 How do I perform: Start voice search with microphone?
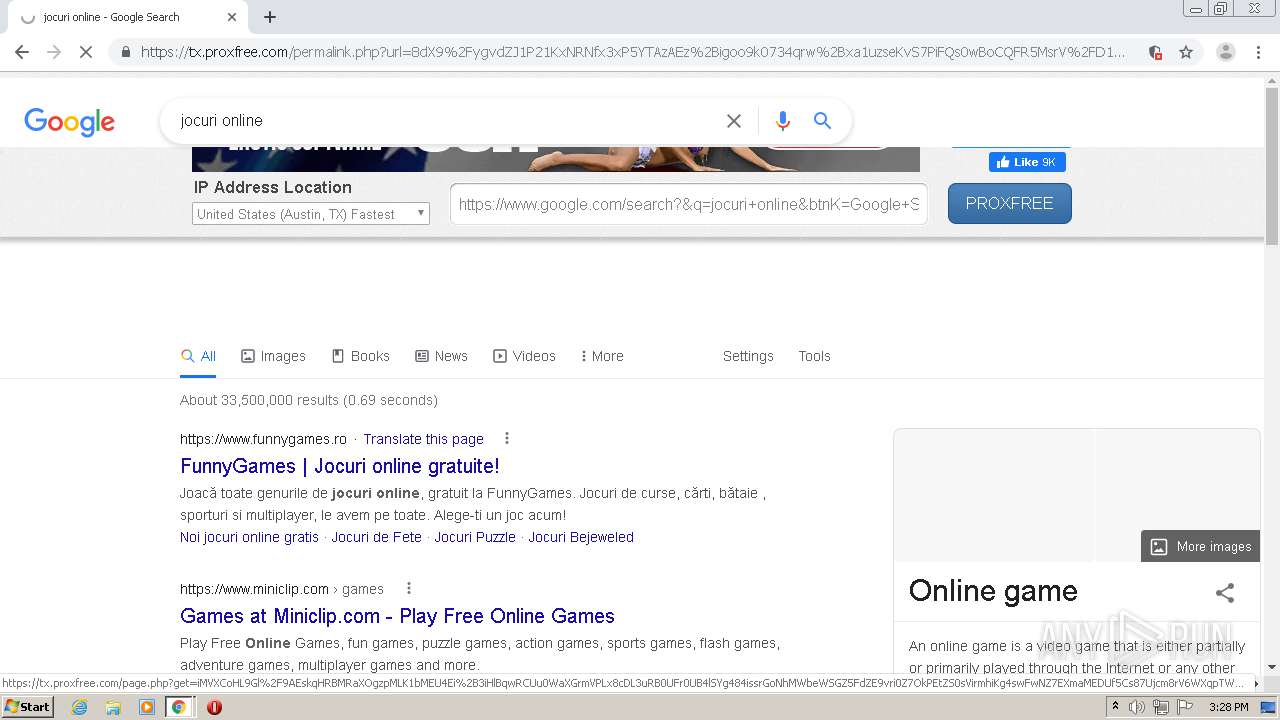pyautogui.click(x=783, y=121)
